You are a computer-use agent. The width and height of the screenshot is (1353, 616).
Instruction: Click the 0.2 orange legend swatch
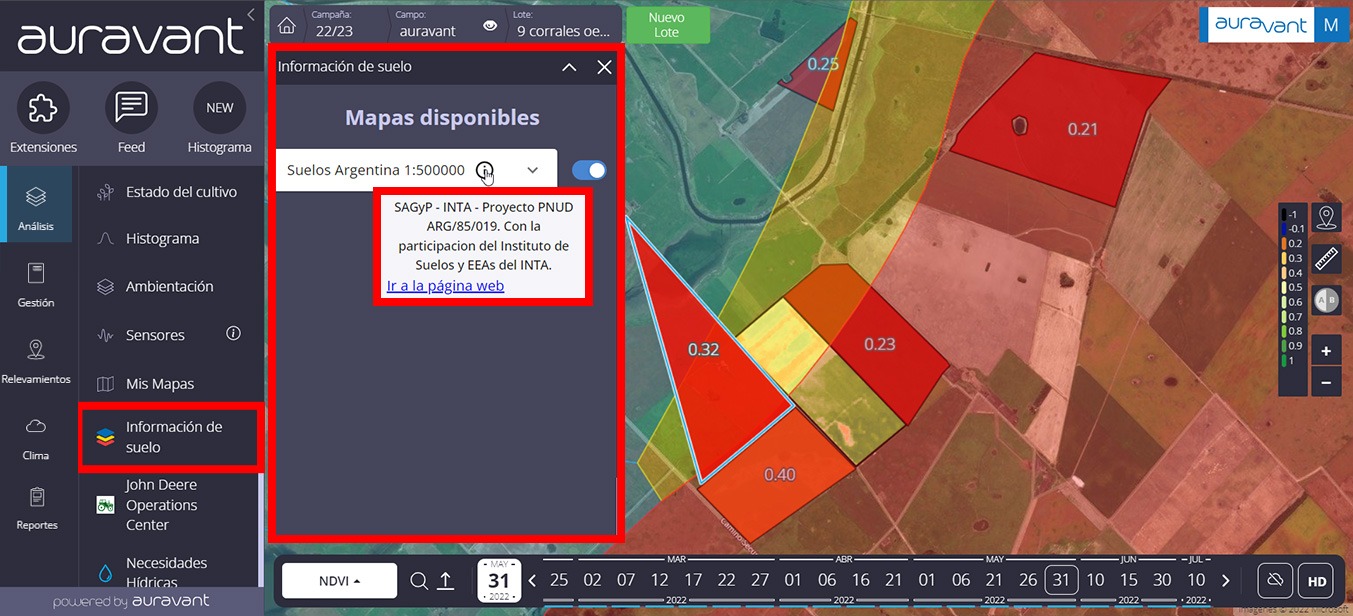(1285, 243)
